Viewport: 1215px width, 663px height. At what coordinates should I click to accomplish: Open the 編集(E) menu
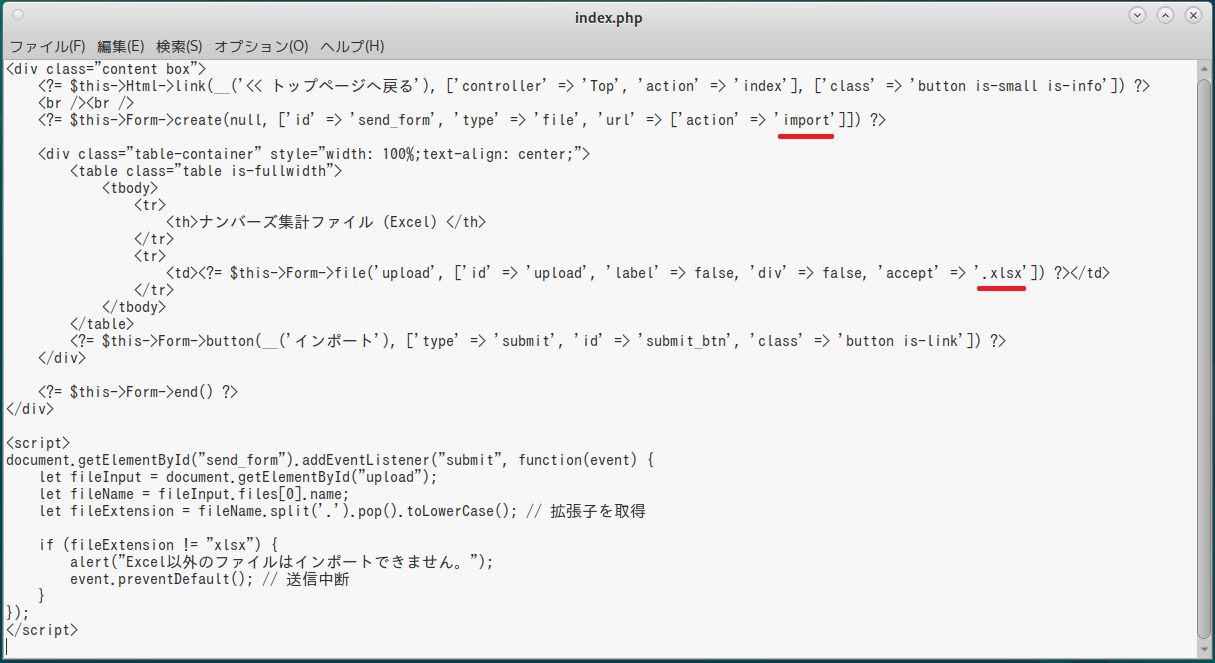point(120,46)
